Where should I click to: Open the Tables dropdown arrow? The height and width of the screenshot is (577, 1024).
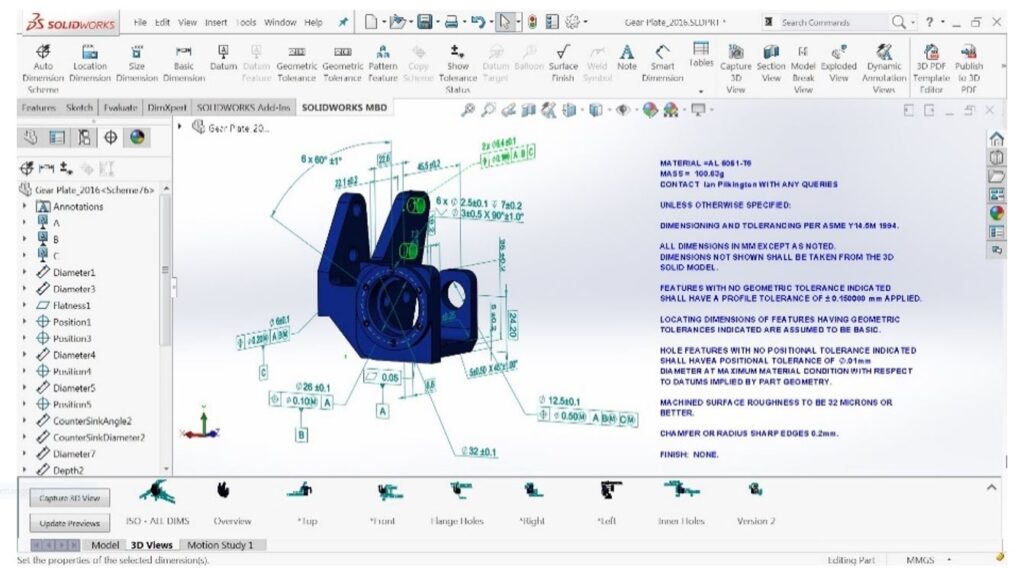tap(700, 91)
